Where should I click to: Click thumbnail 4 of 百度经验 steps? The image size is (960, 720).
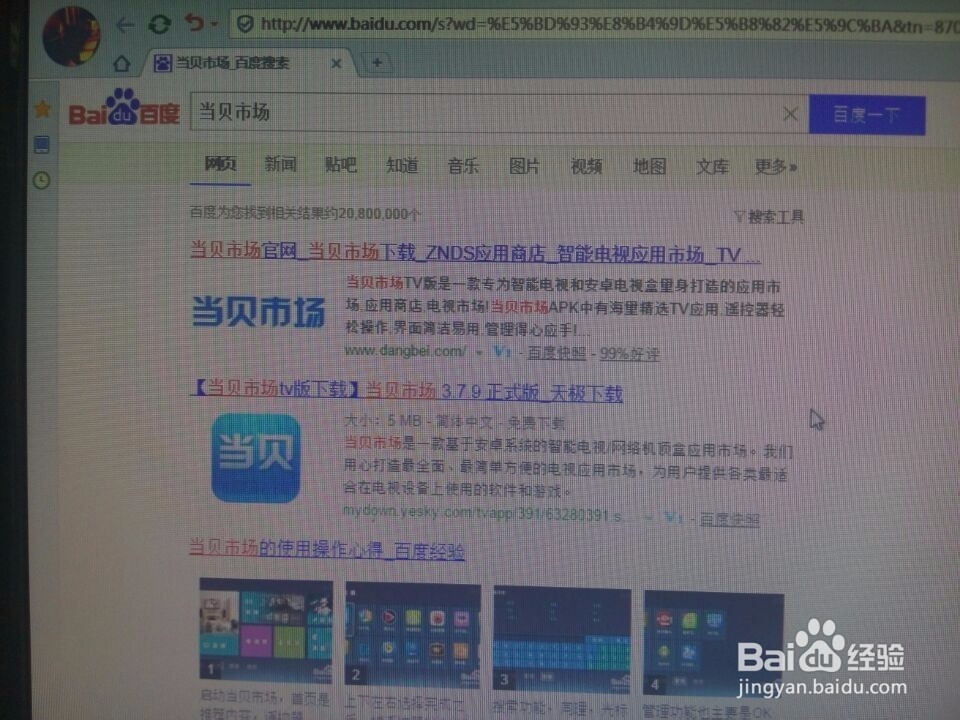pyautogui.click(x=713, y=643)
